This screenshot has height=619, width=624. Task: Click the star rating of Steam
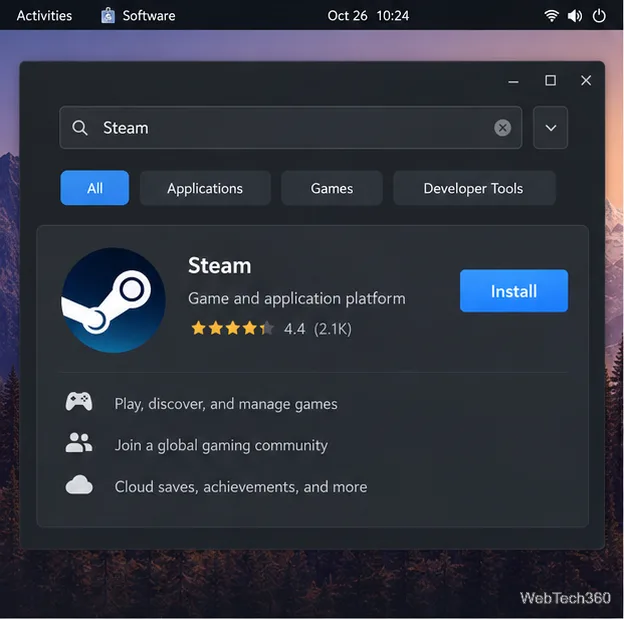pyautogui.click(x=232, y=328)
